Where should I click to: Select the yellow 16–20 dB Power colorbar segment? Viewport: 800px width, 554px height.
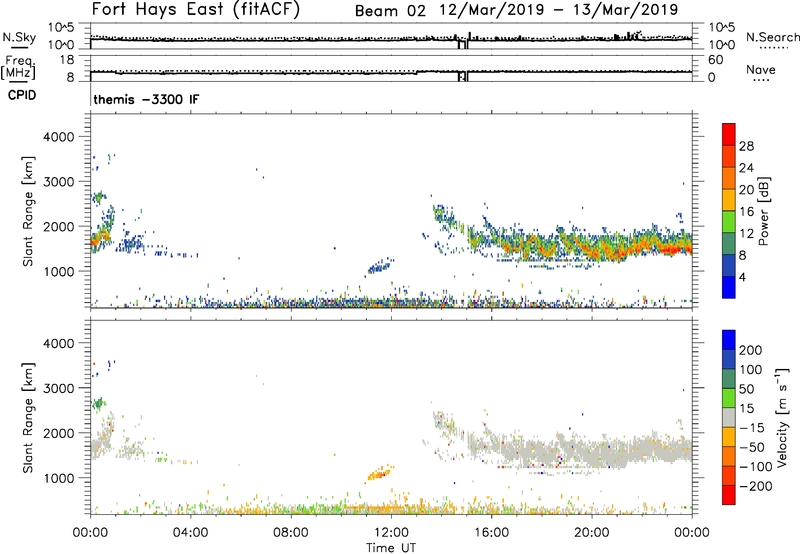coord(729,200)
